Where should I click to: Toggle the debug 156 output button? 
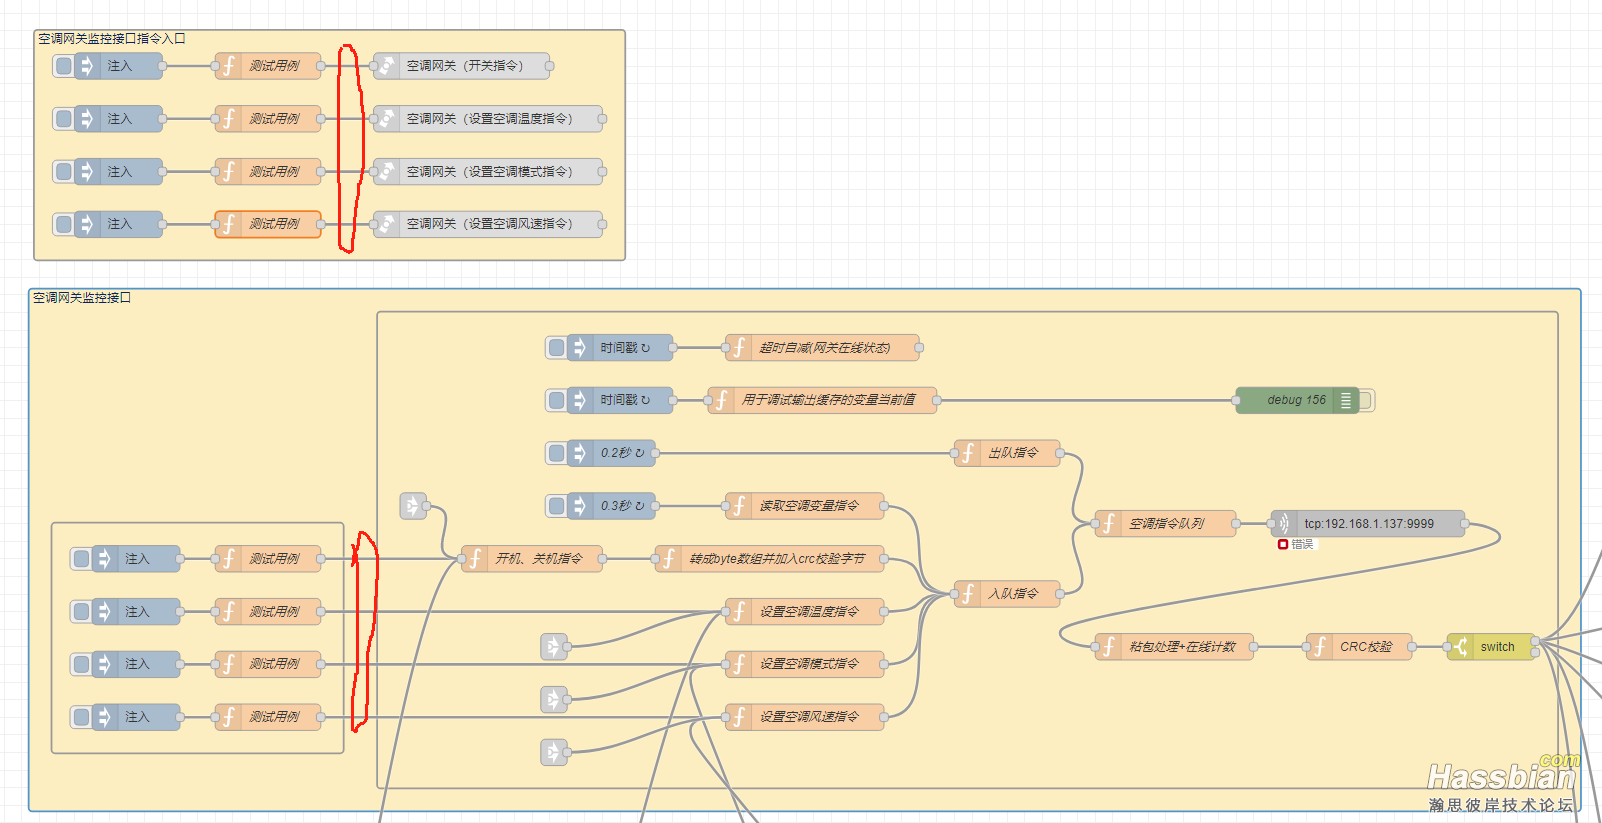1366,400
